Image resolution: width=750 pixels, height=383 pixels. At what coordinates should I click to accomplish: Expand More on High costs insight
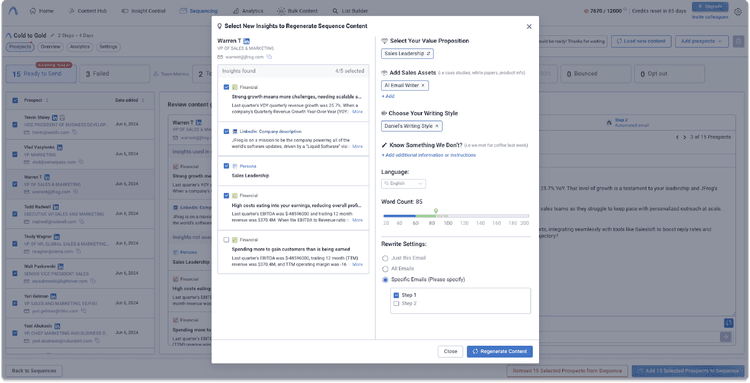point(357,220)
